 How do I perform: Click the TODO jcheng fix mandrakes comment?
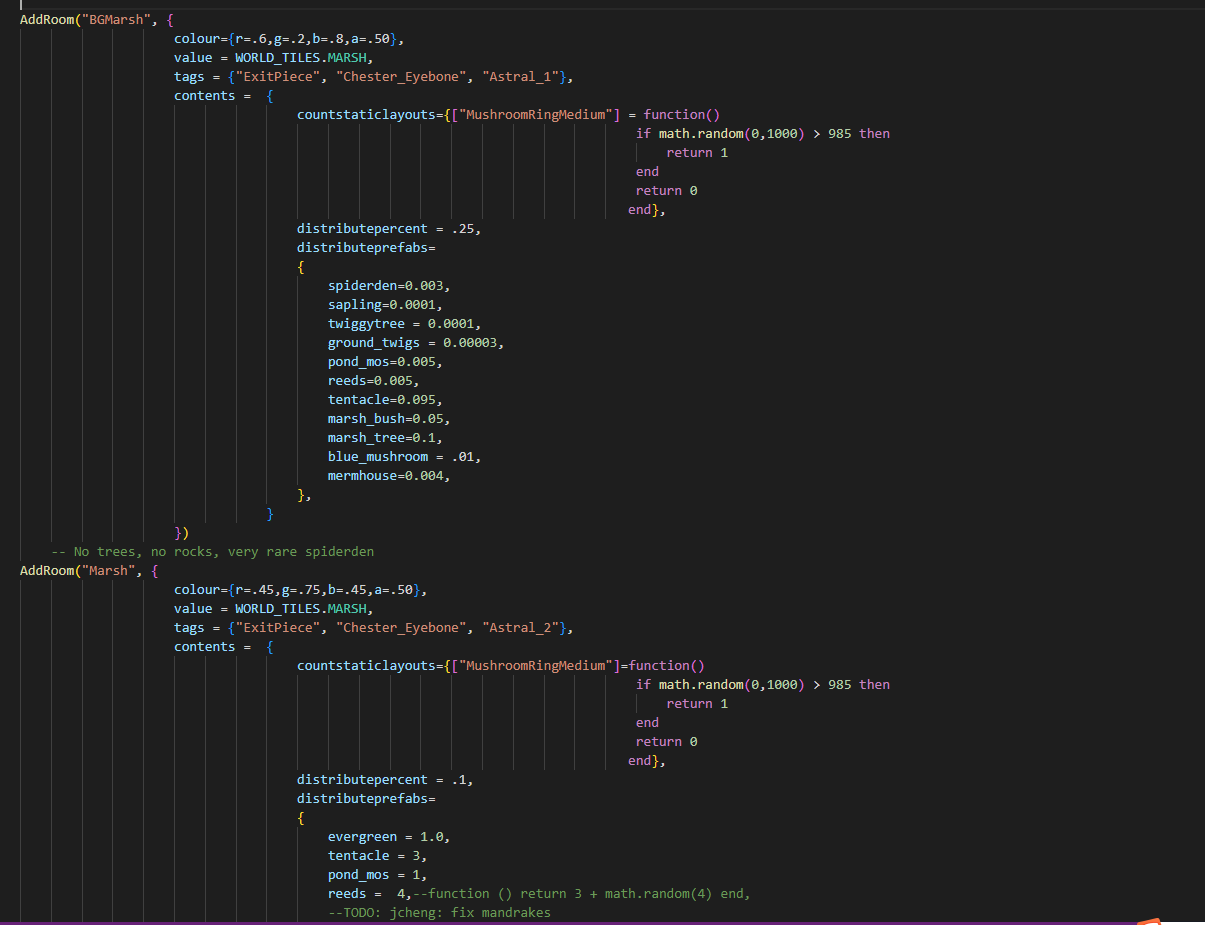coord(439,913)
